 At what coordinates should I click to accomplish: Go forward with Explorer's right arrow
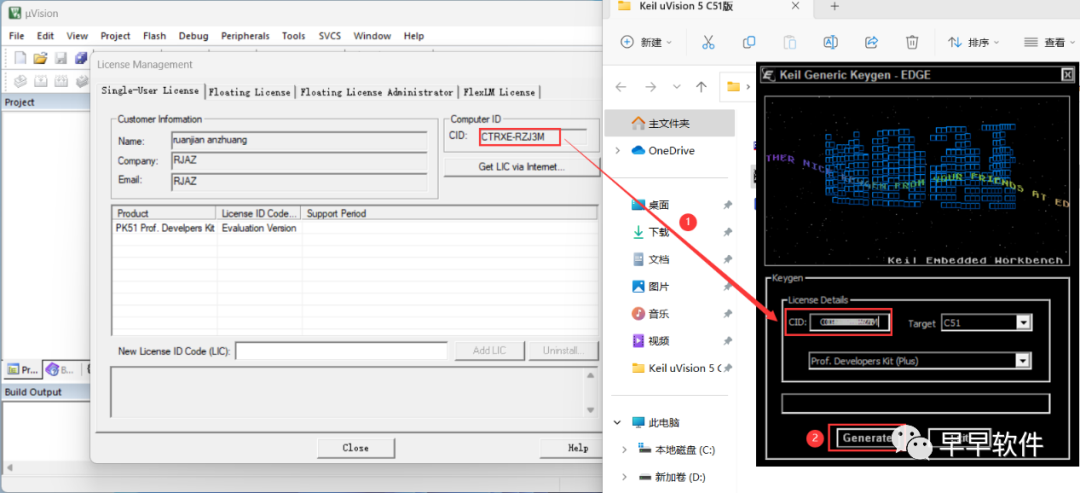pyautogui.click(x=650, y=87)
